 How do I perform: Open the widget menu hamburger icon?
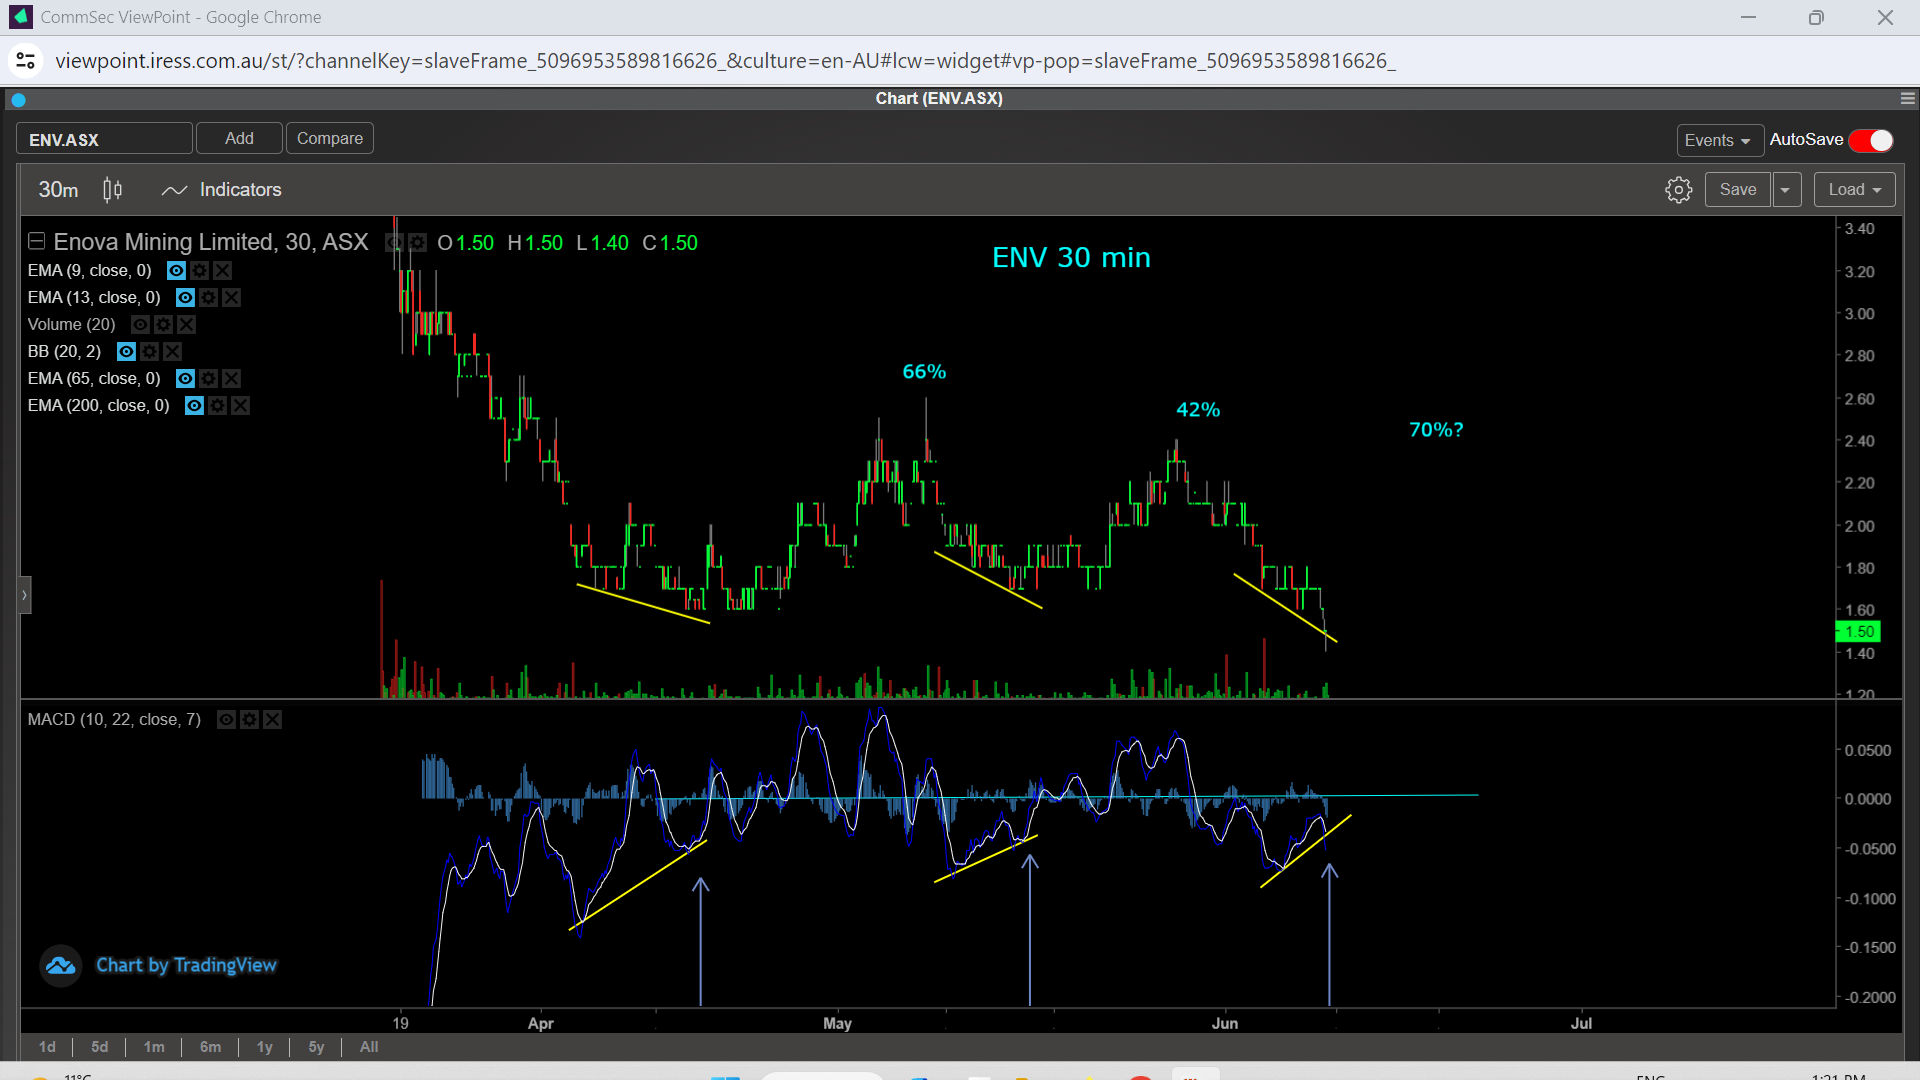tap(1908, 99)
